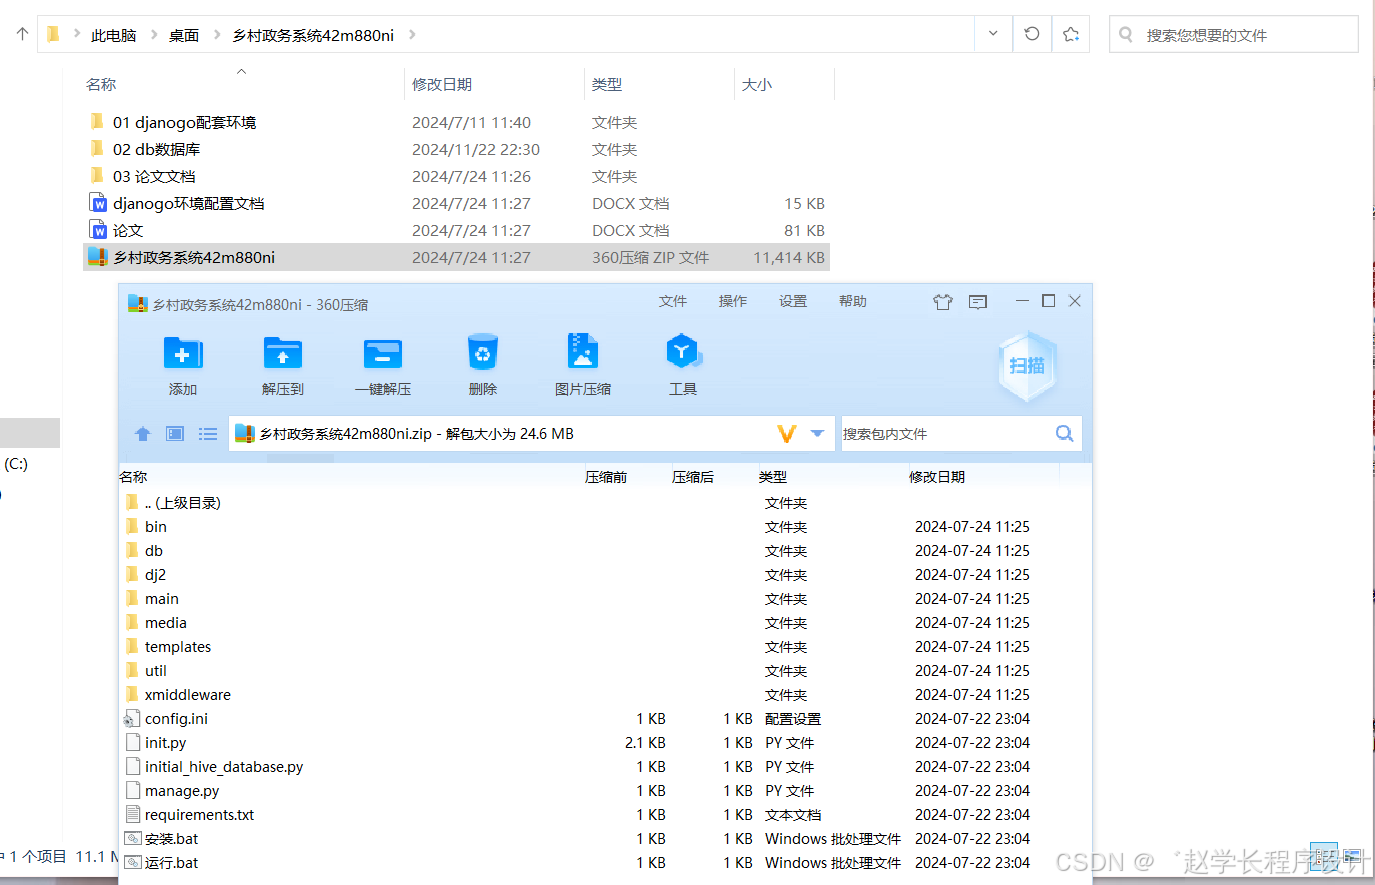This screenshot has height=885, width=1375.
Task: Click 桌面 in the breadcrumb path
Action: 184,35
